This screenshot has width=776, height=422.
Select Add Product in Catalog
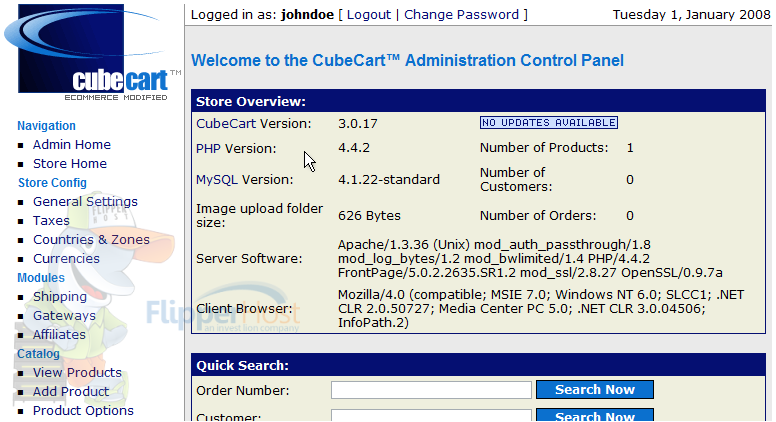pyautogui.click(x=71, y=392)
